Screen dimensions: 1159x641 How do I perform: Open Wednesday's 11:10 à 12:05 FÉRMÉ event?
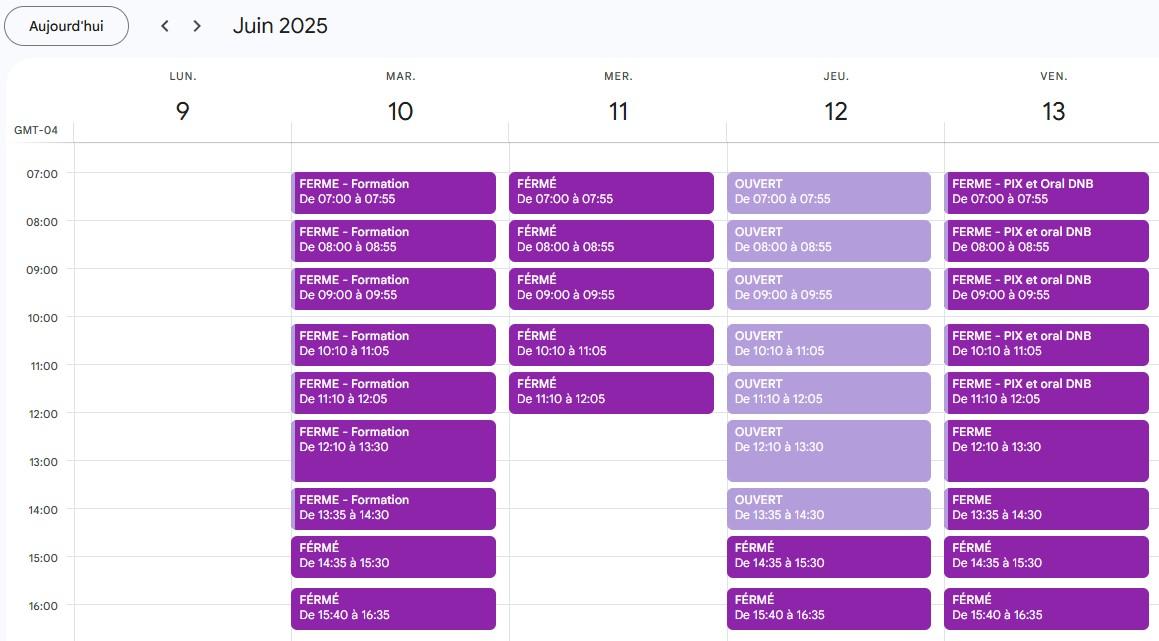611,392
